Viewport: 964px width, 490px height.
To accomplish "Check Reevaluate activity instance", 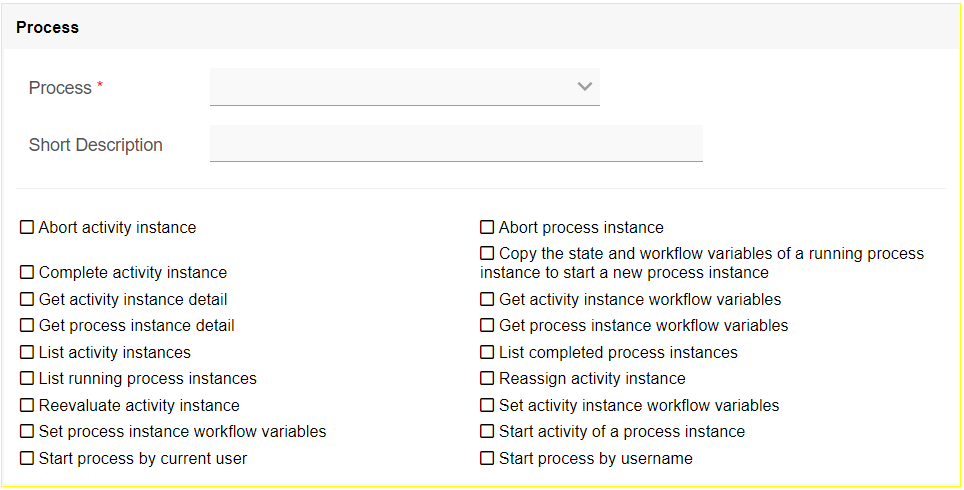I will click(27, 406).
